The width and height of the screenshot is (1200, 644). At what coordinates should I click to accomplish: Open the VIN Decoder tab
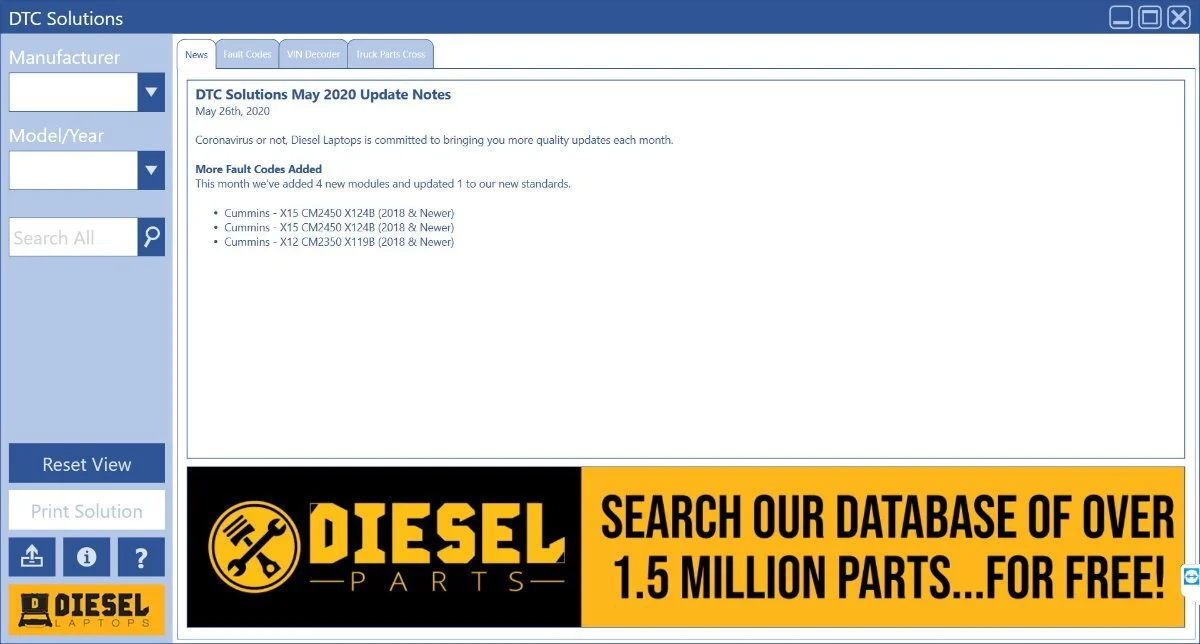pos(313,55)
